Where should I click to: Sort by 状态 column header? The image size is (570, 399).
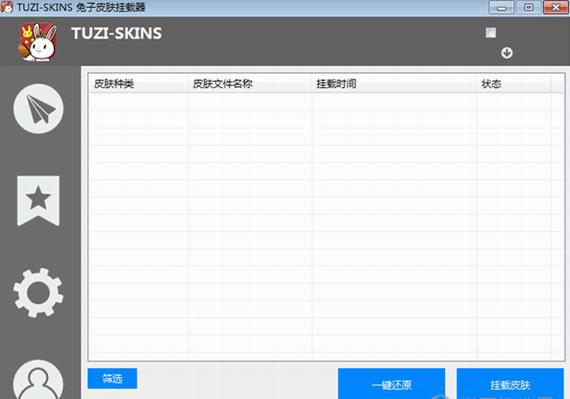pyautogui.click(x=513, y=84)
